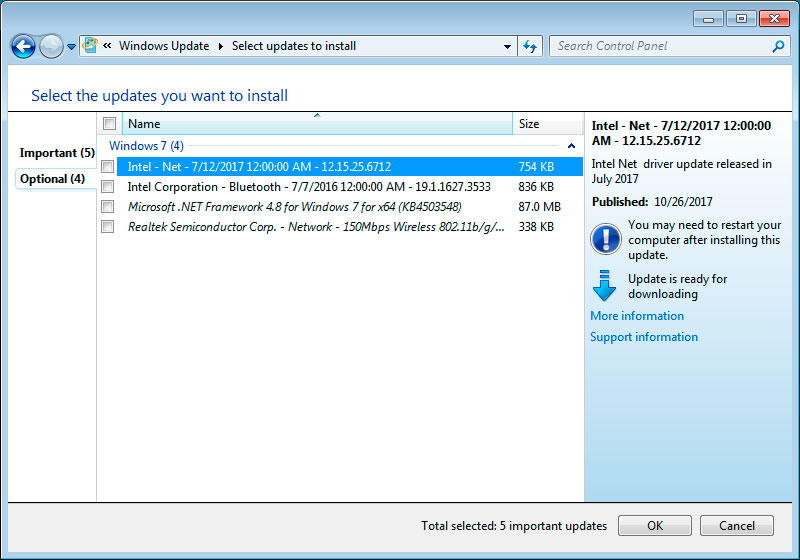Click the 'Select updates to install' breadcrumb
This screenshot has height=560, width=800.
[x=294, y=46]
